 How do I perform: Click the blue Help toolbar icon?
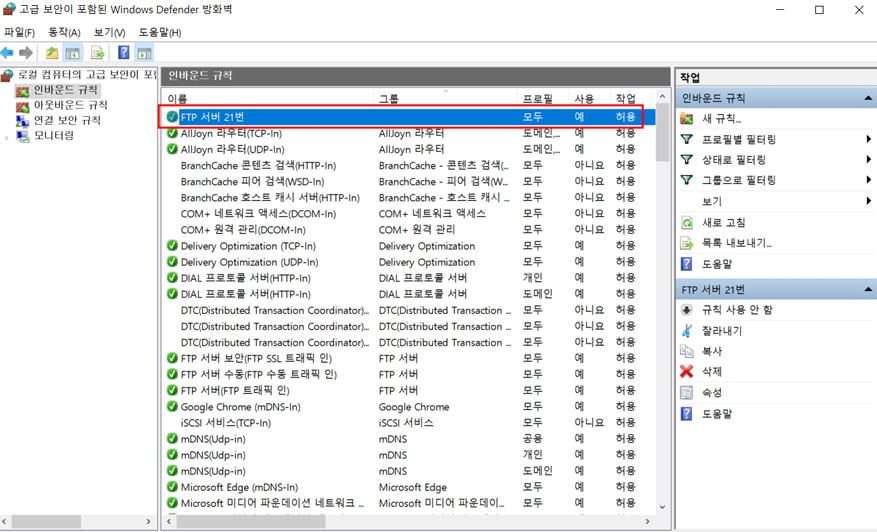click(124, 53)
